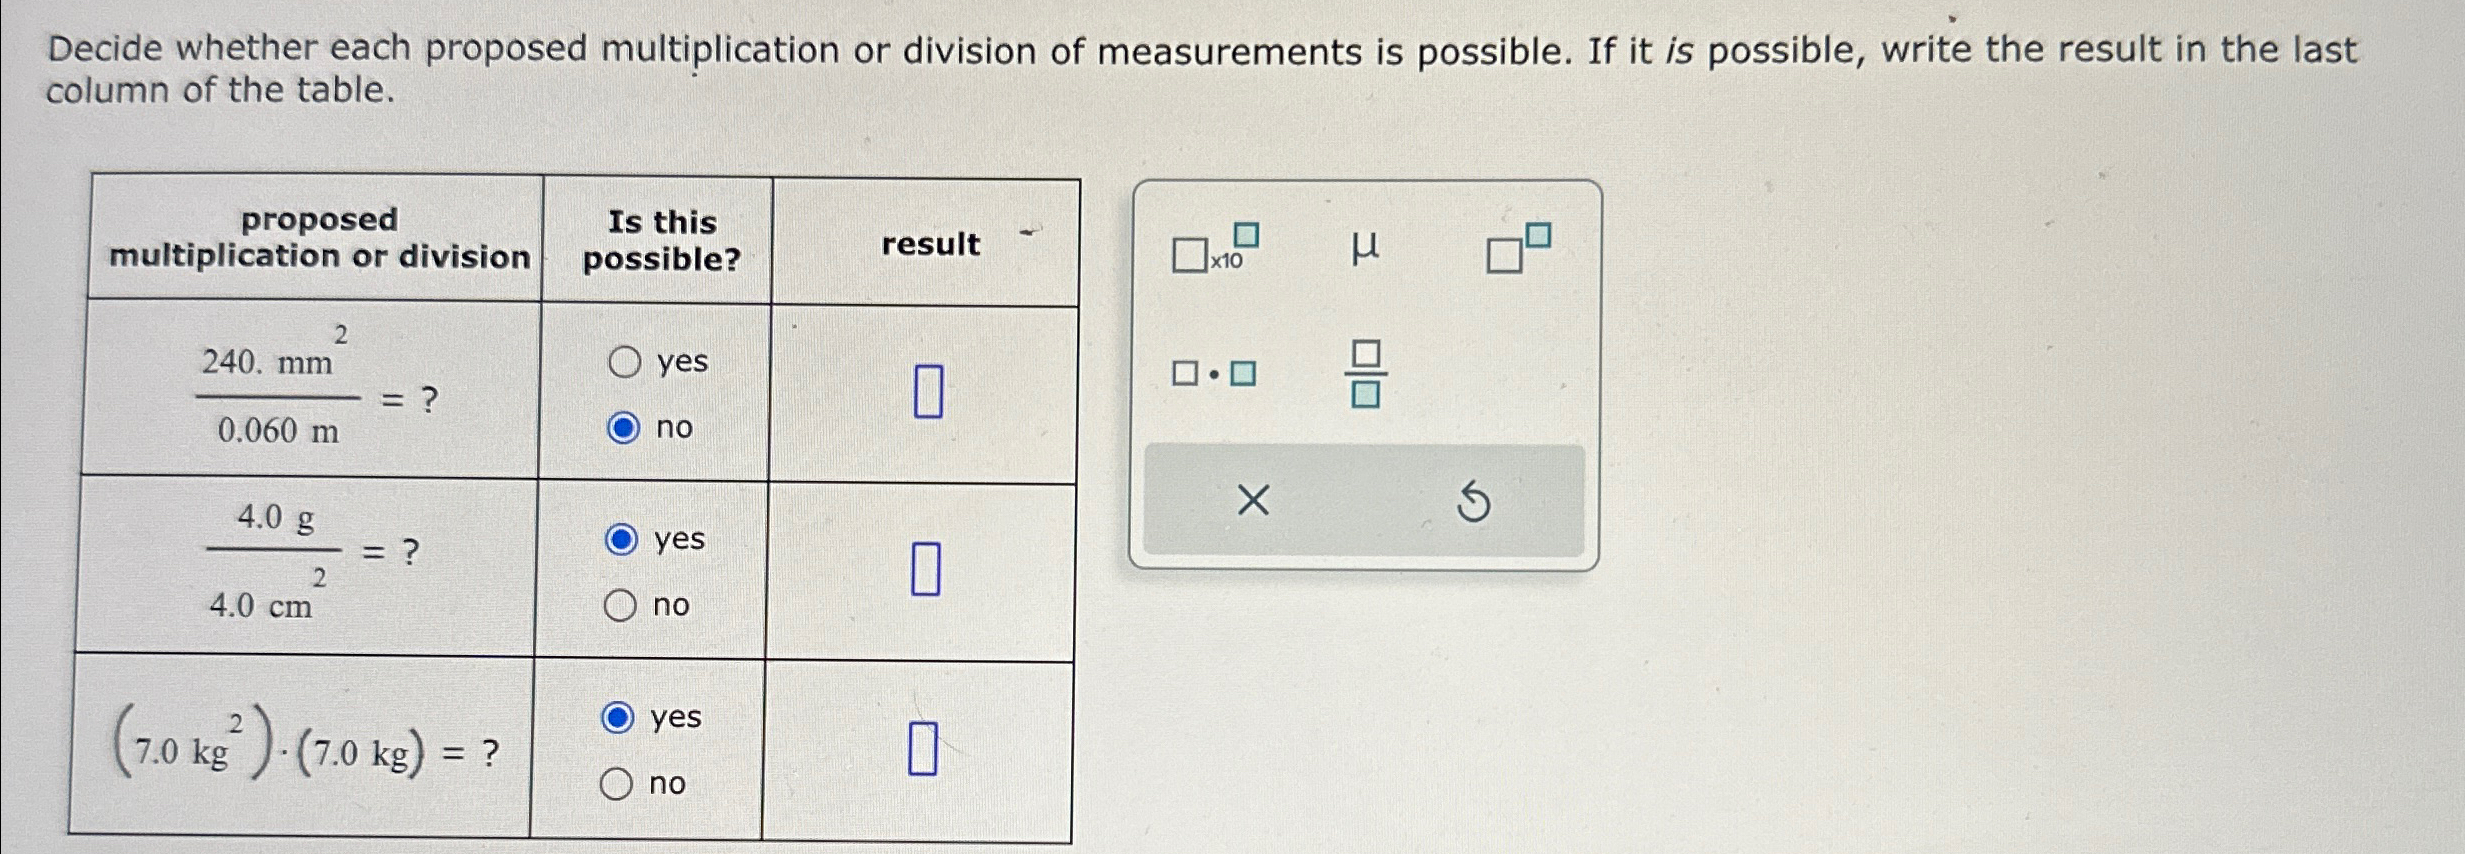The width and height of the screenshot is (2465, 854).
Task: Select 'yes' in the grams per cm² row
Action: pyautogui.click(x=624, y=539)
